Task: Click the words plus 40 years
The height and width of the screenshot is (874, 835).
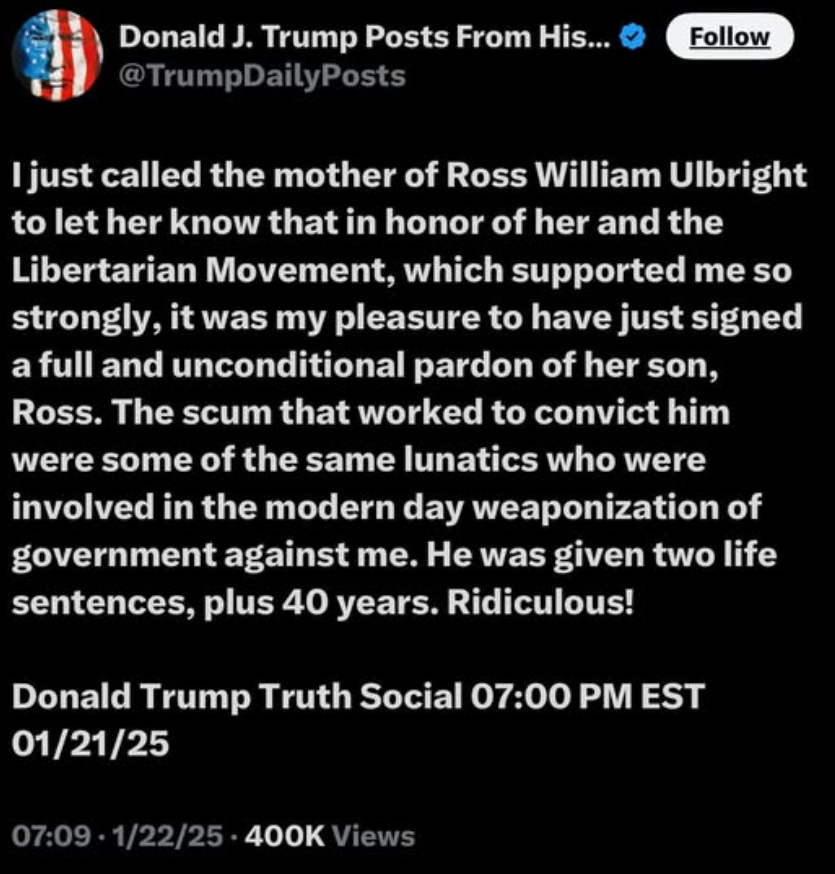Action: coord(318,604)
